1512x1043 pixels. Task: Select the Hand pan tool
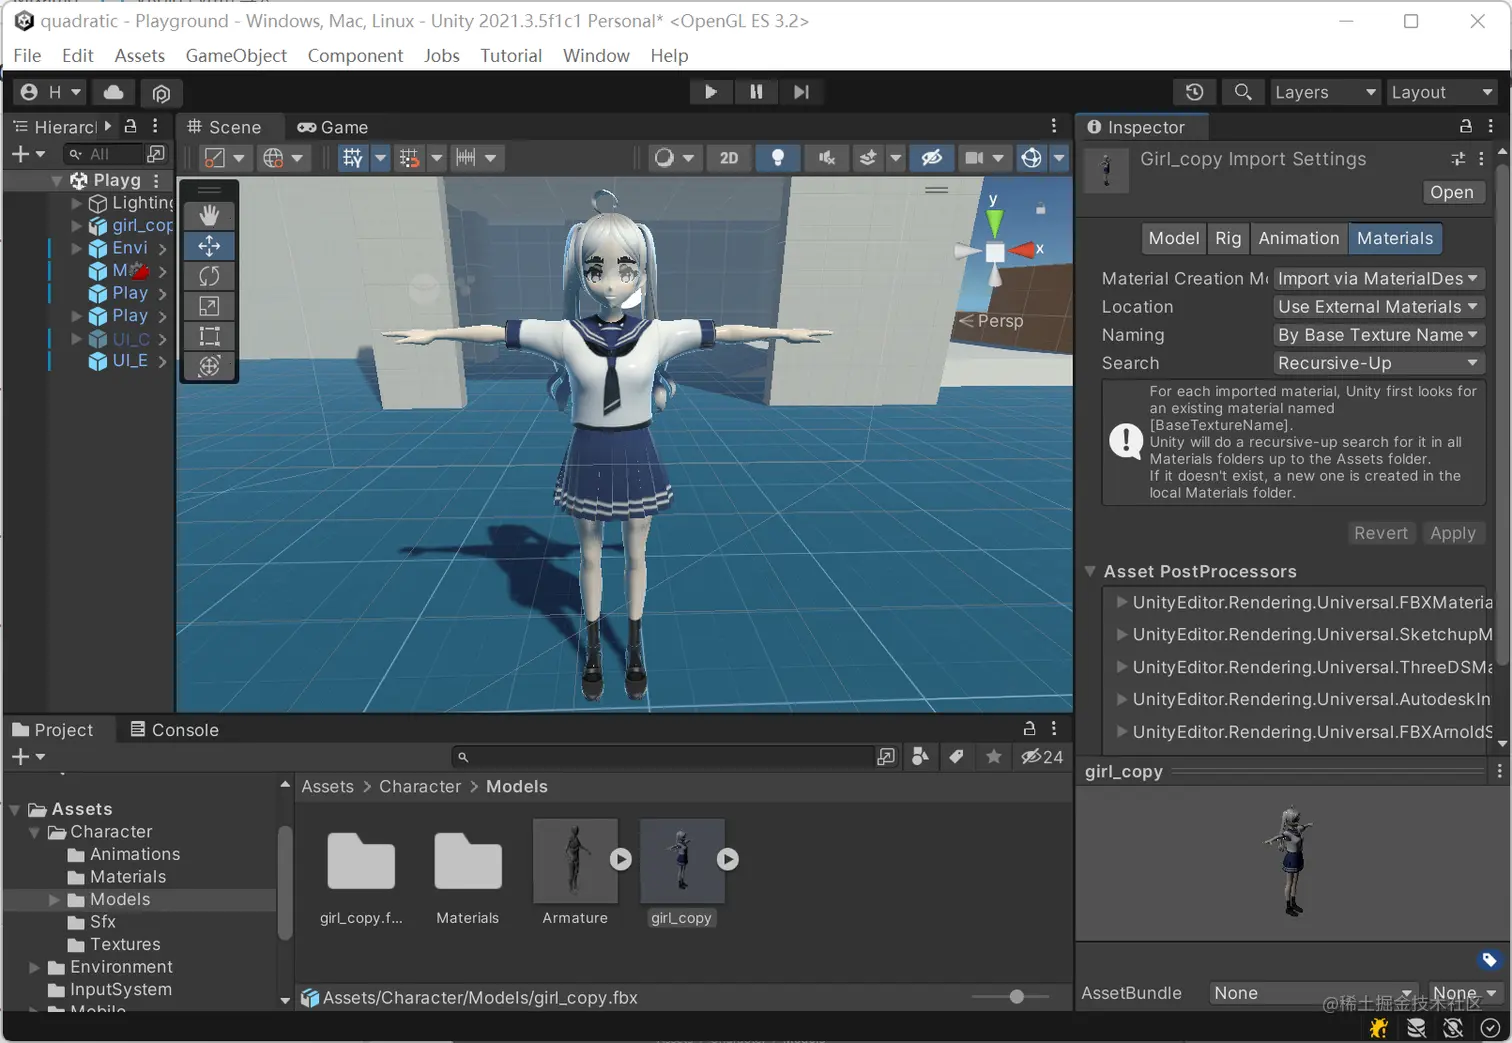coord(209,214)
